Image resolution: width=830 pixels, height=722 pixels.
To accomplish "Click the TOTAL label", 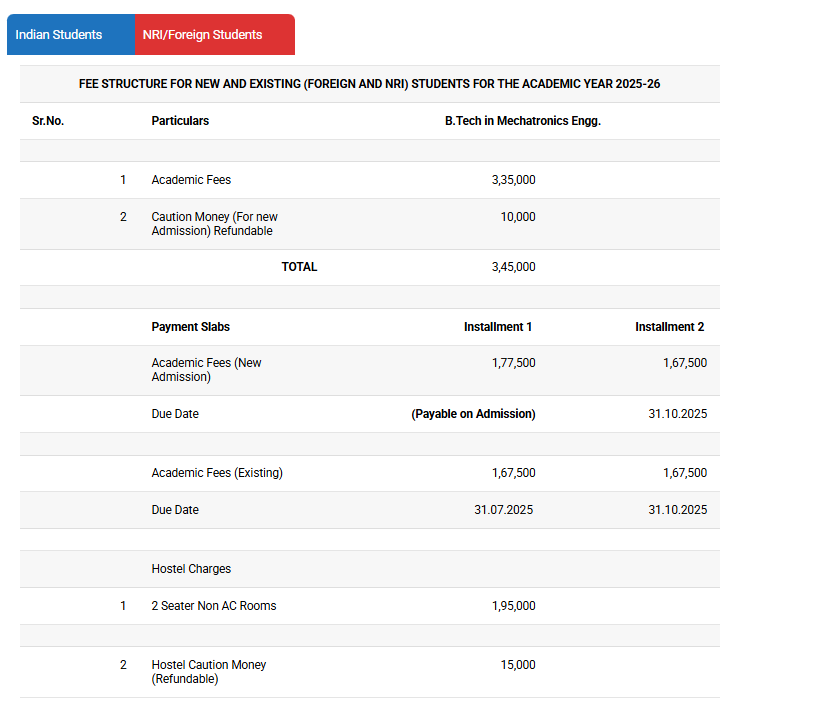I will [299, 267].
